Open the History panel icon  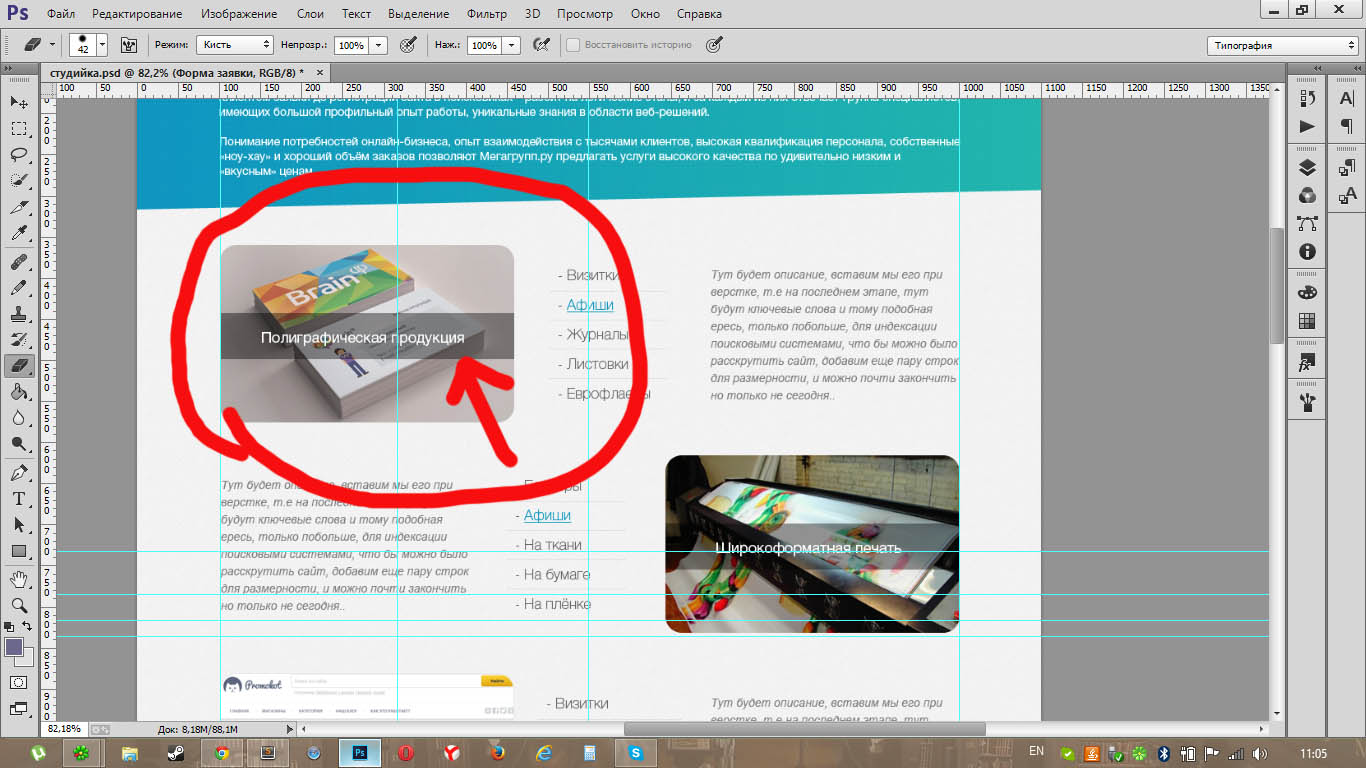(1307, 98)
